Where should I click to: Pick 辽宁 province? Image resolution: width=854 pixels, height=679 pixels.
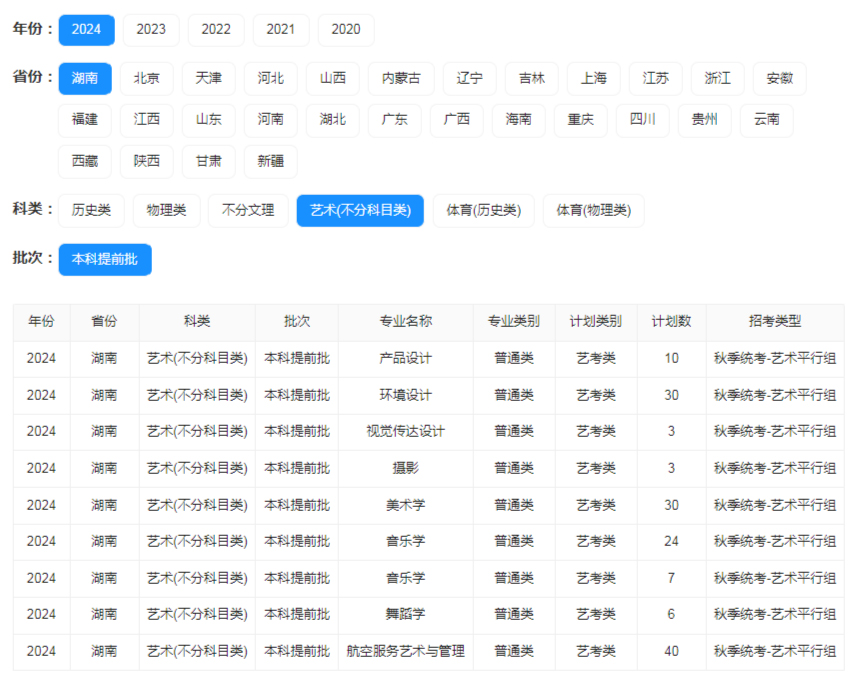470,78
